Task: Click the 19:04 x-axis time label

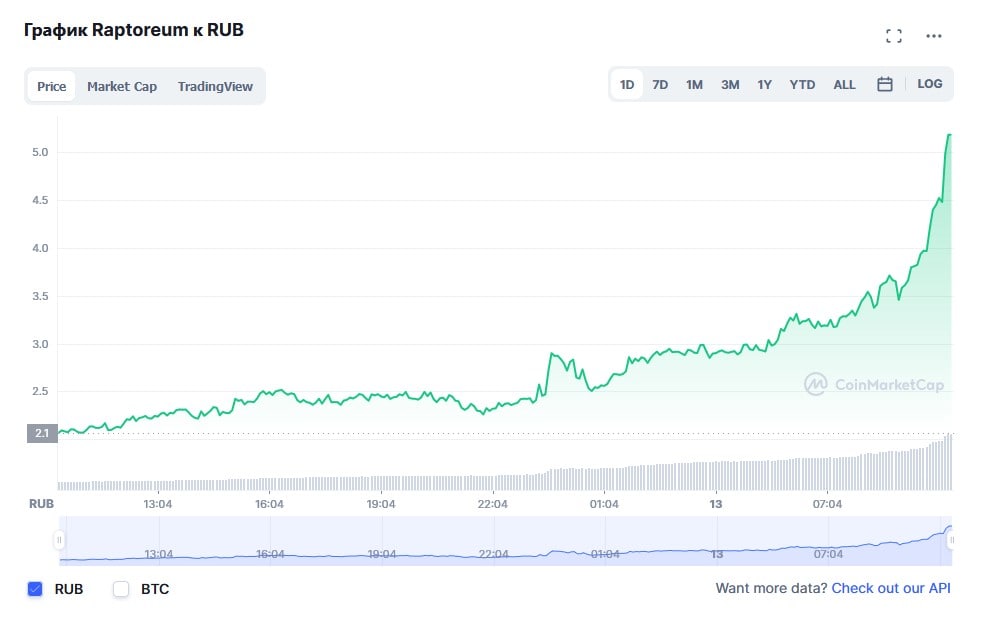Action: [x=381, y=504]
